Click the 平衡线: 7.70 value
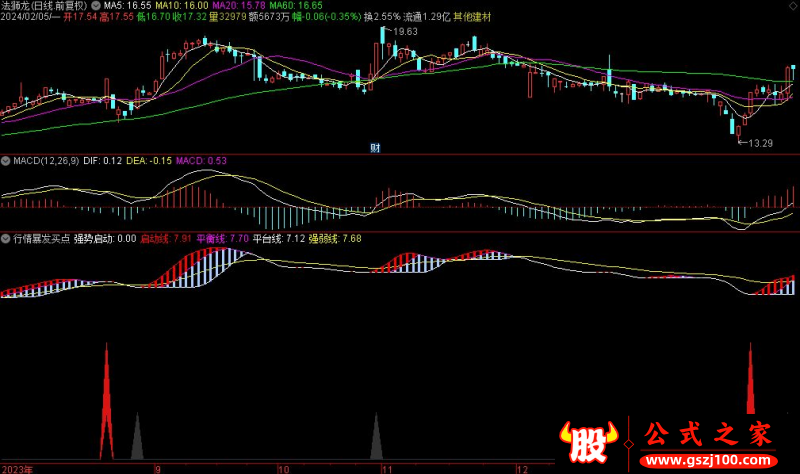The height and width of the screenshot is (474, 800). pos(222,239)
